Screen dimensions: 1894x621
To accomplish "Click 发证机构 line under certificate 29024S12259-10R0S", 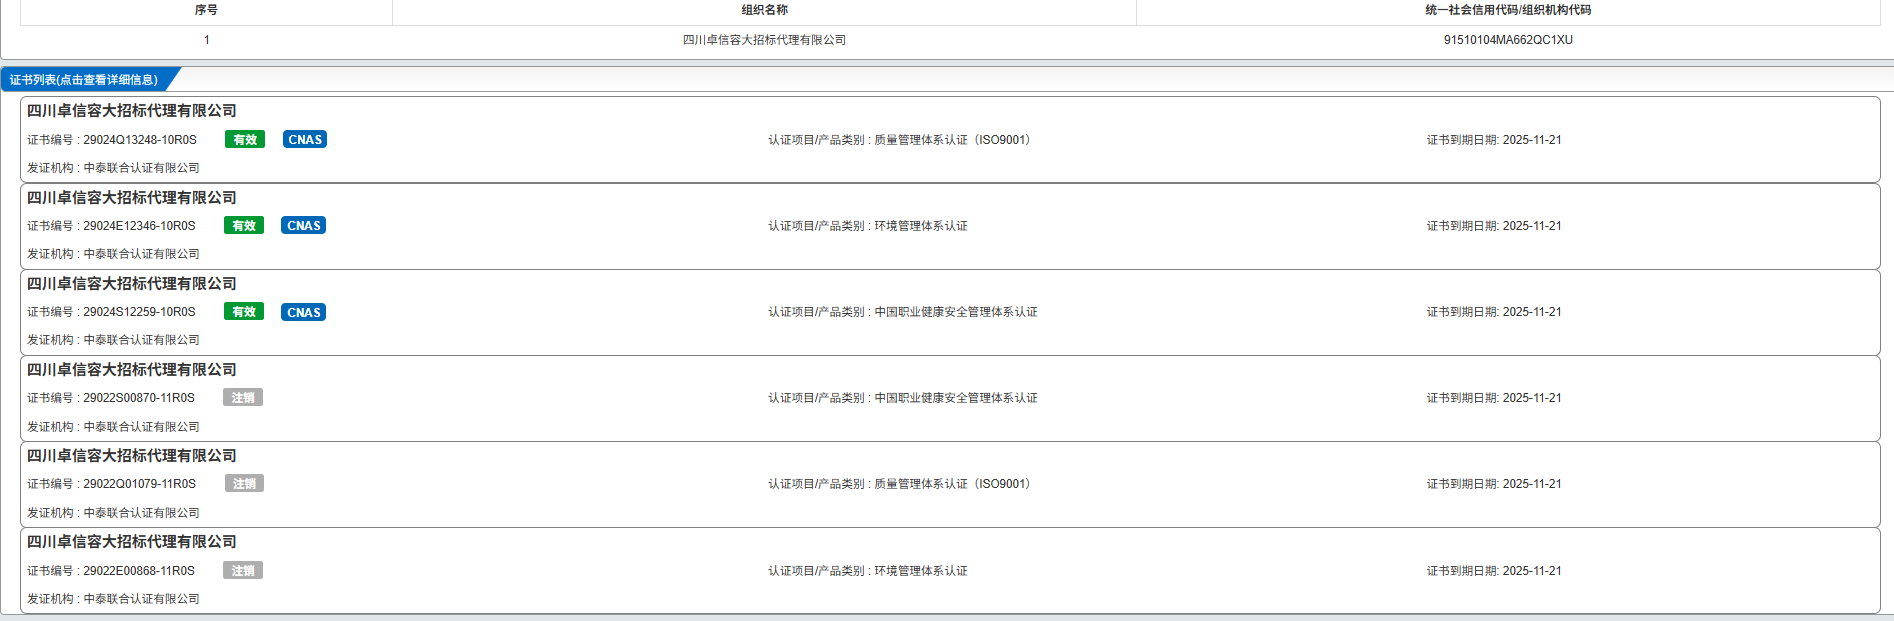I will 113,340.
